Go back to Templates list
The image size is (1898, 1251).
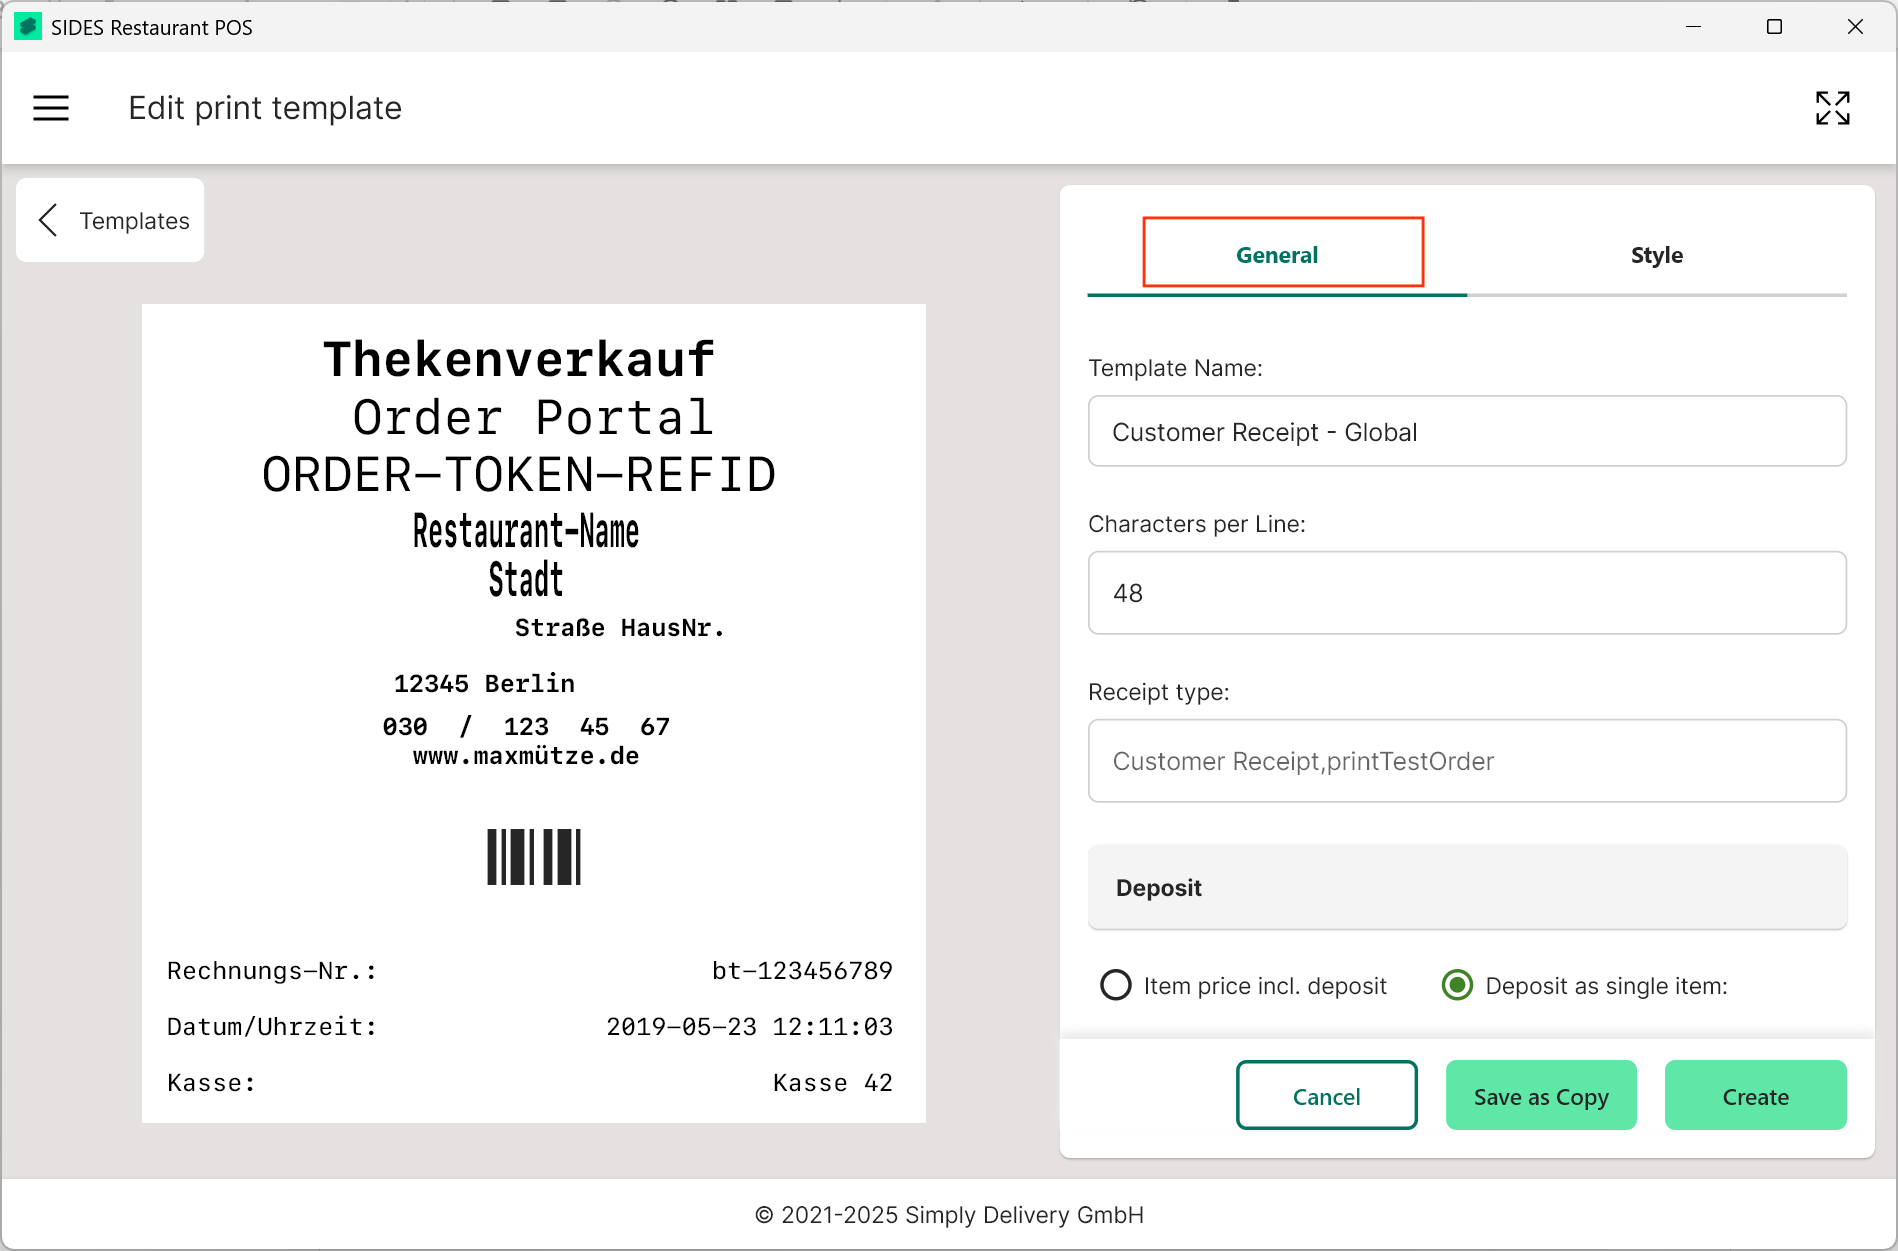pos(111,220)
